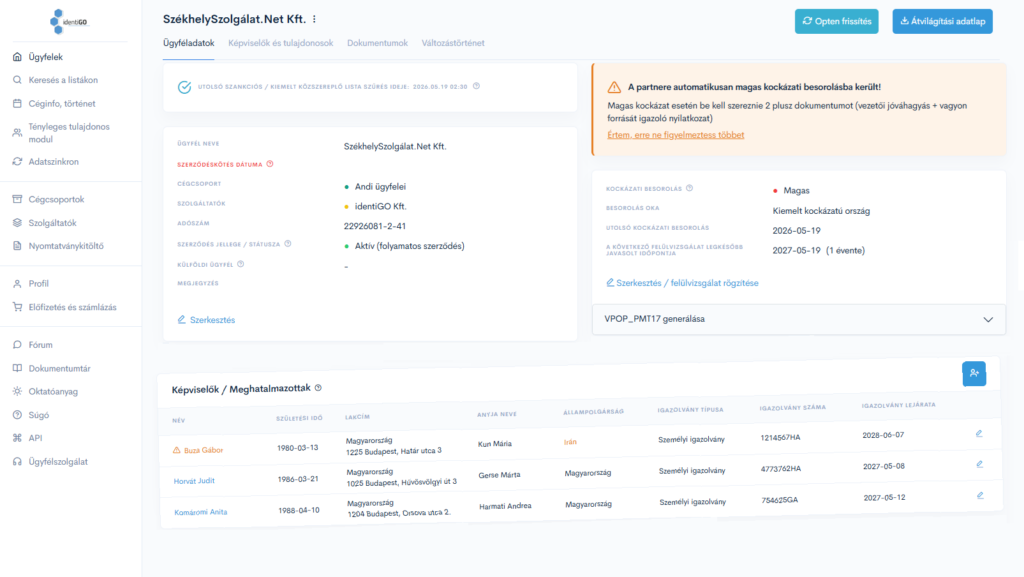
Task: Click the Magas risk rating value
Action: click(796, 191)
